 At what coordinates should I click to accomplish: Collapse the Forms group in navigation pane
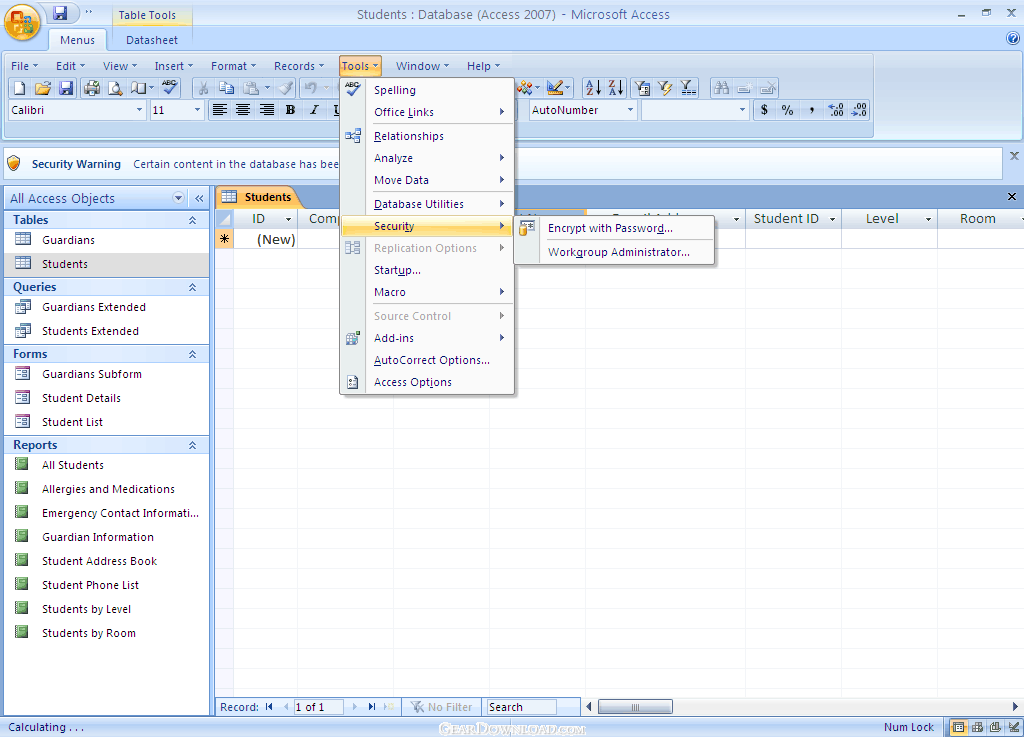click(193, 354)
